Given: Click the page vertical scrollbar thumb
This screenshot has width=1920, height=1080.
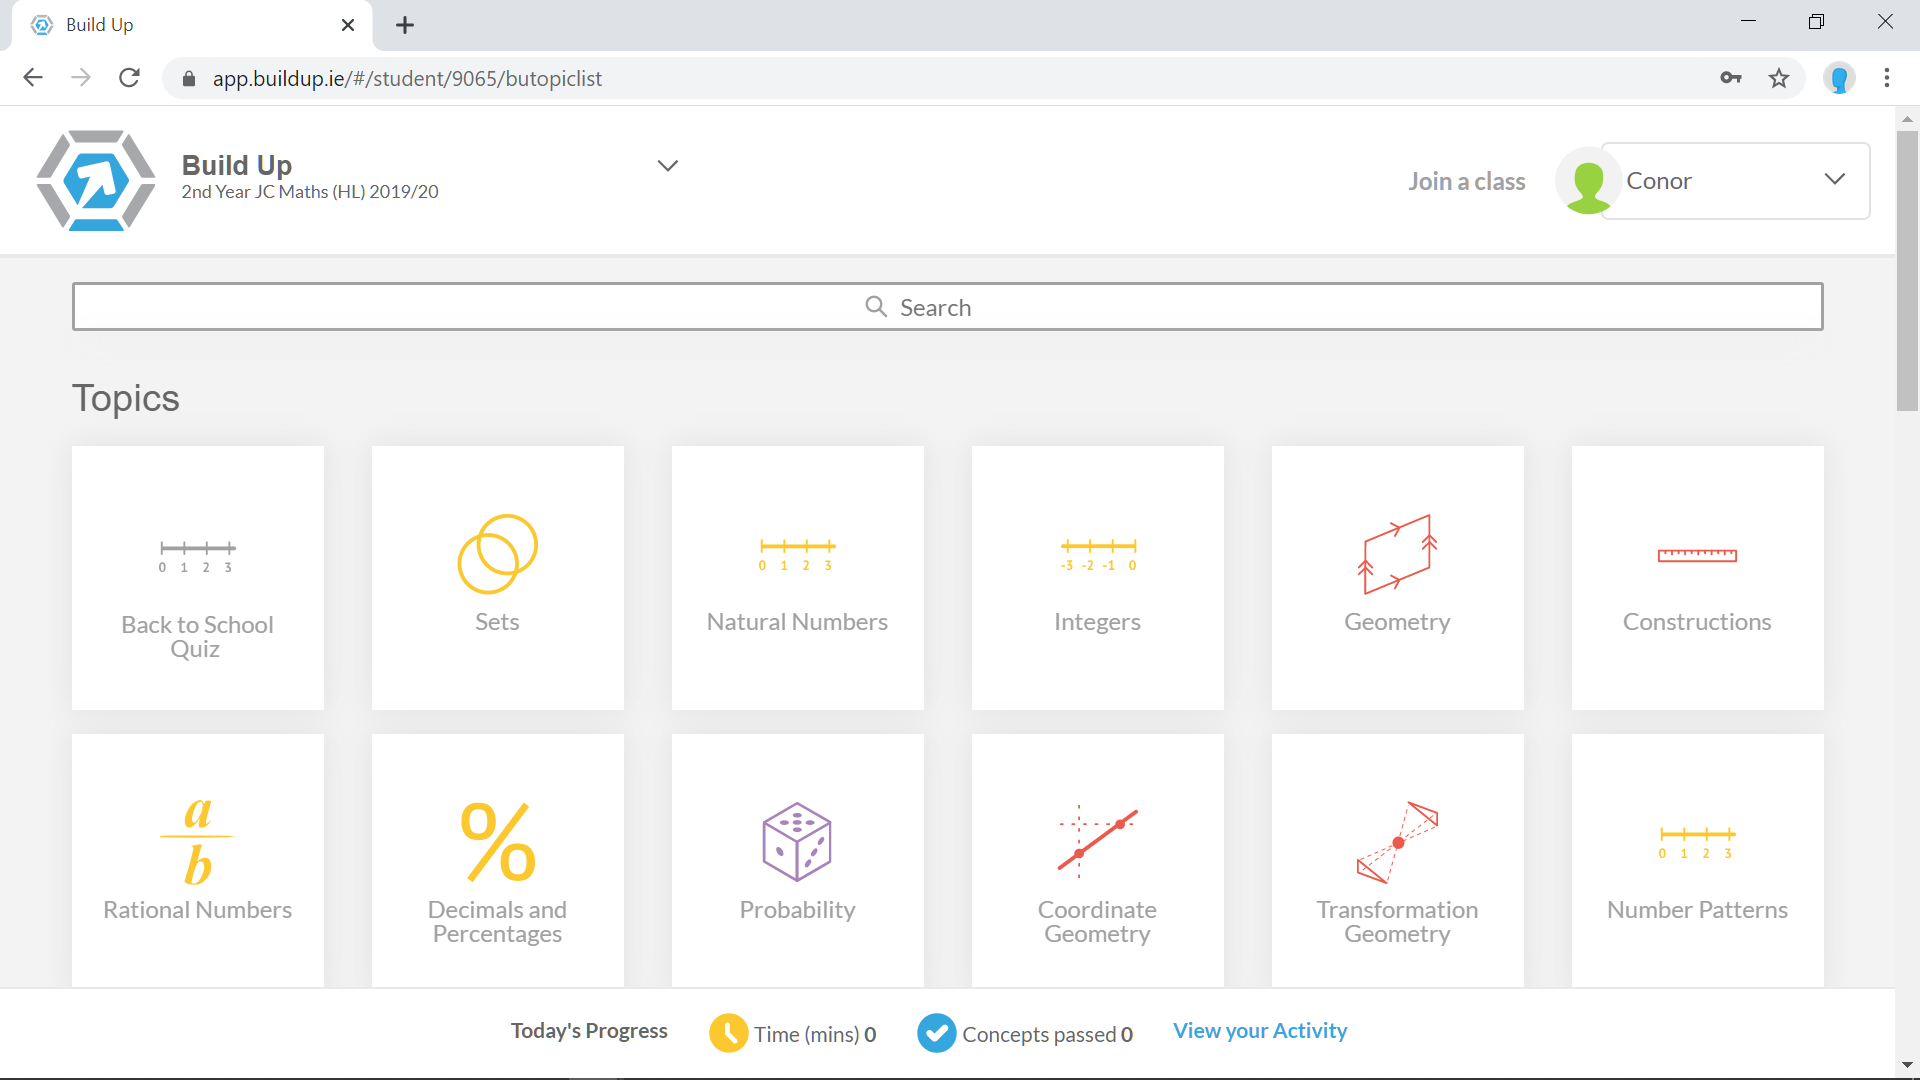Looking at the screenshot, I should pos(1907,270).
